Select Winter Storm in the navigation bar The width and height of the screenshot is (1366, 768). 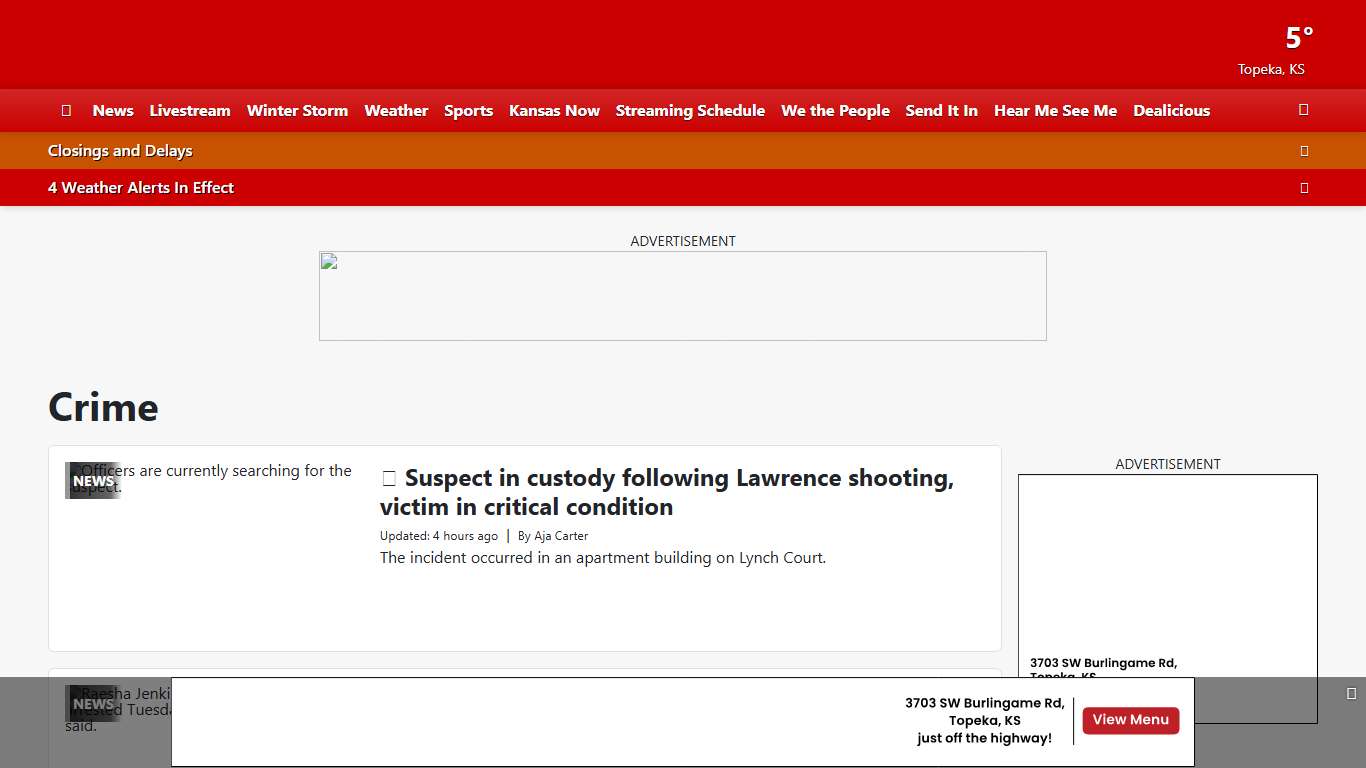(x=297, y=111)
